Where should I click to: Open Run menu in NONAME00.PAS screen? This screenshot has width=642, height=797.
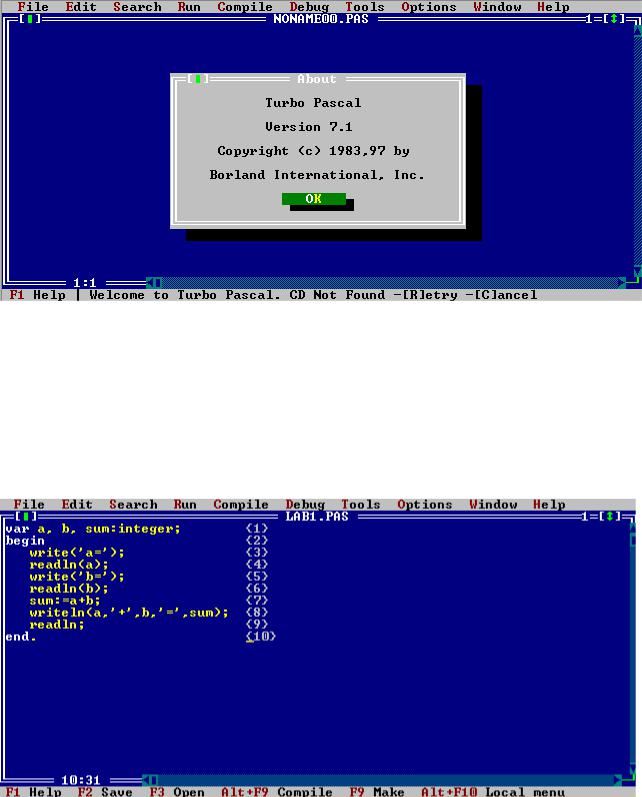click(x=189, y=7)
